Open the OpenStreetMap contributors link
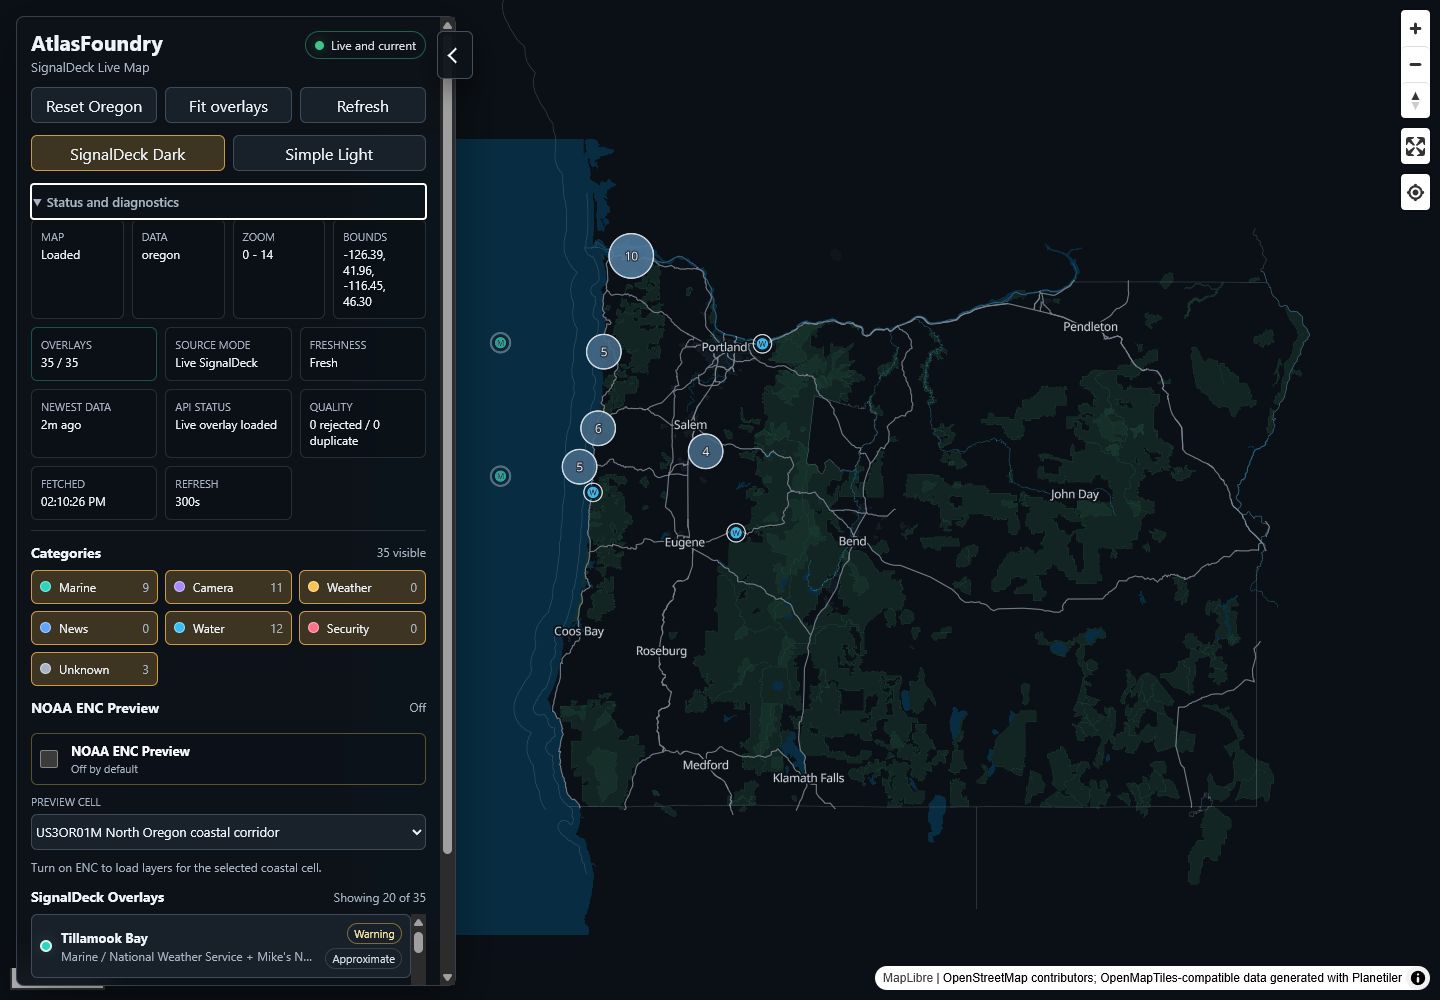 coord(1018,978)
